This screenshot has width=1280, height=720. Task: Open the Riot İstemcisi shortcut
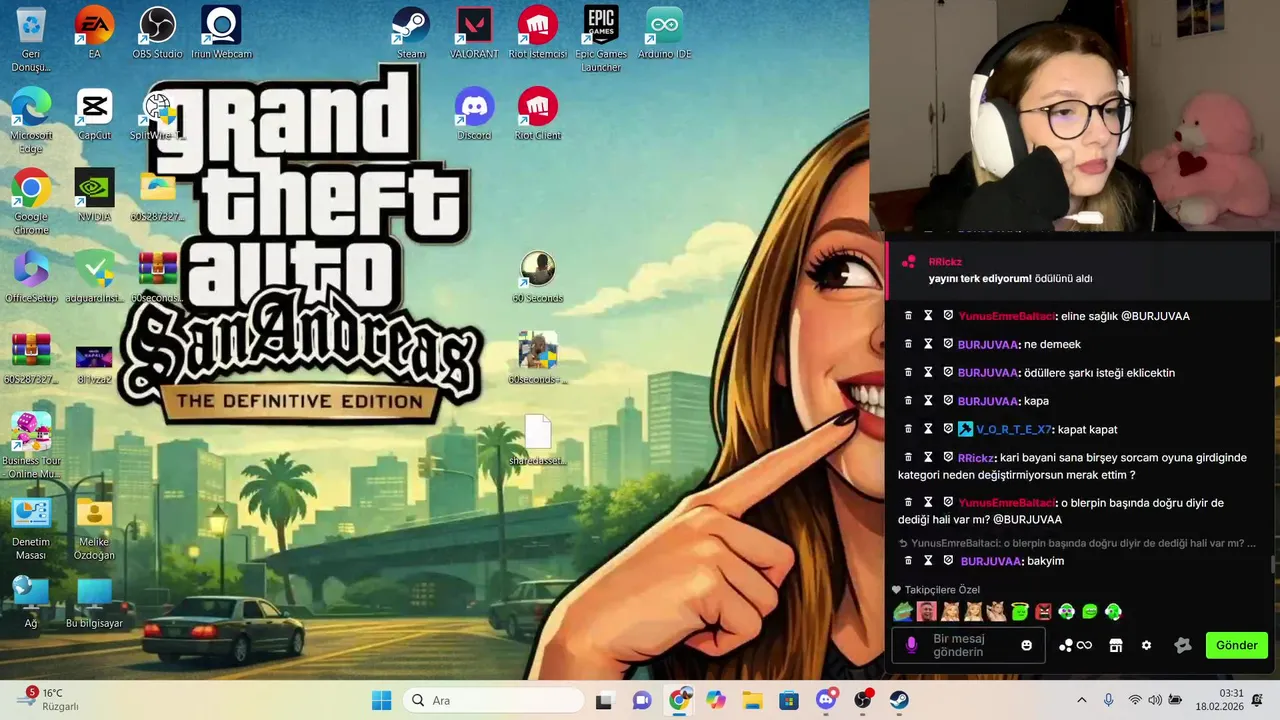[538, 33]
